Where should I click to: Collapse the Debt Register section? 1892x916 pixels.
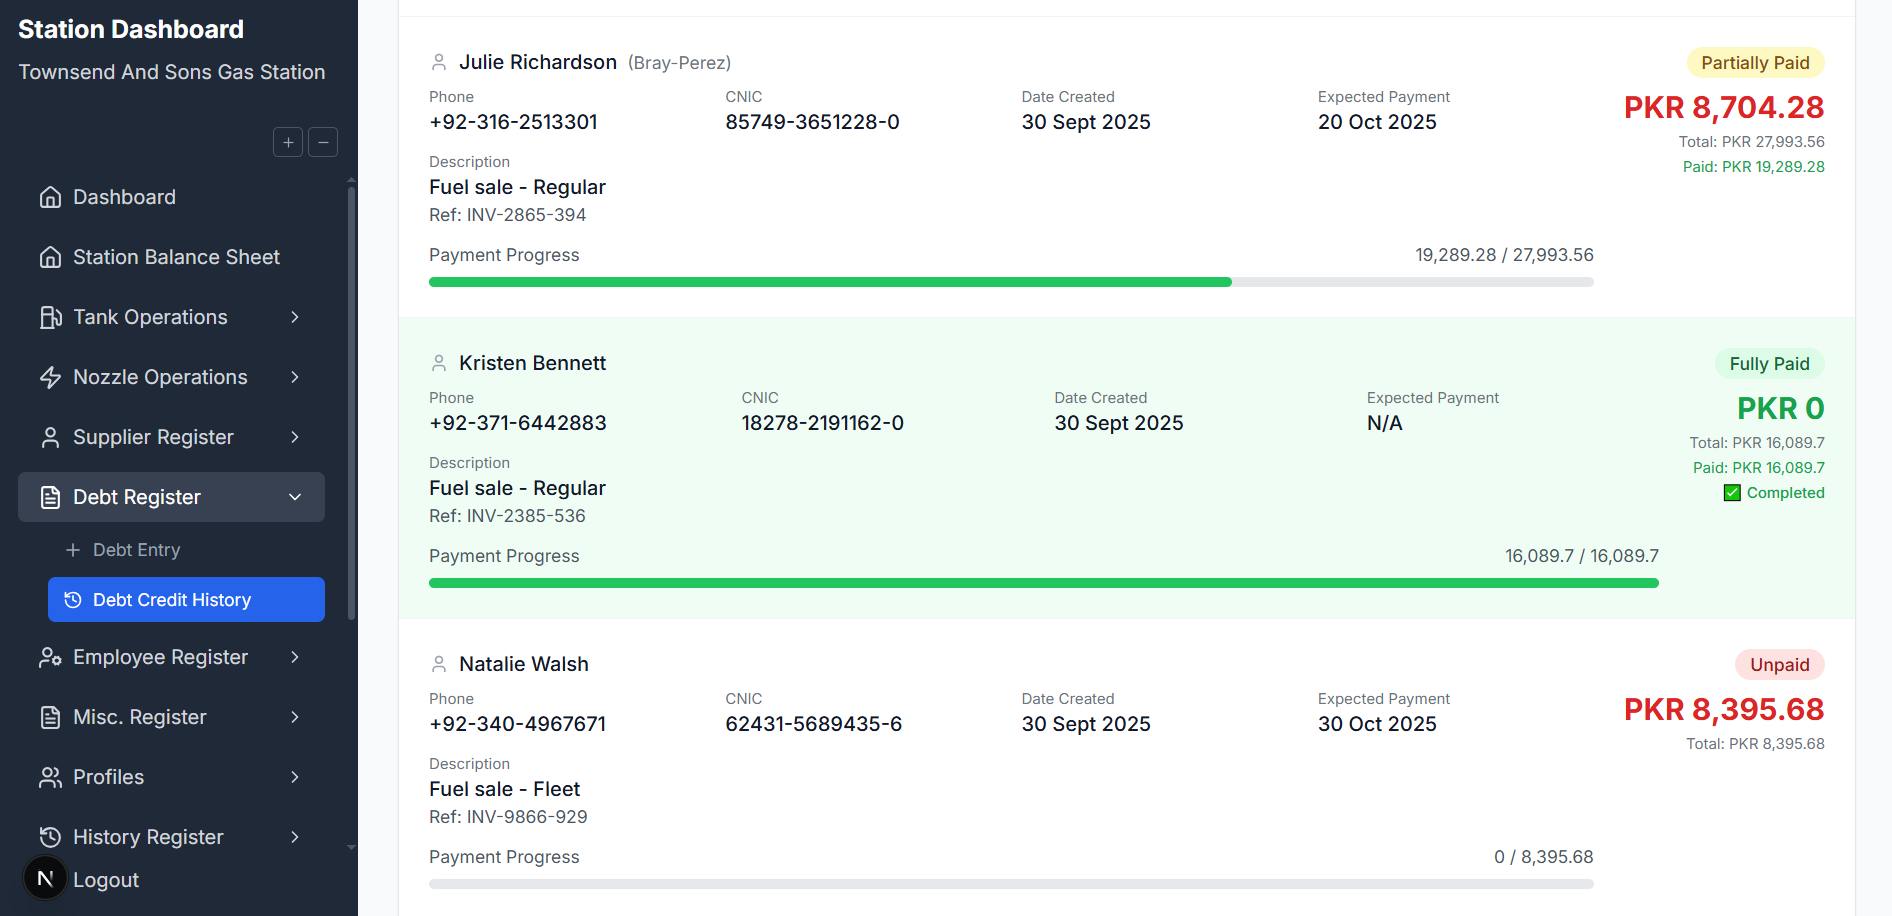[x=294, y=497]
